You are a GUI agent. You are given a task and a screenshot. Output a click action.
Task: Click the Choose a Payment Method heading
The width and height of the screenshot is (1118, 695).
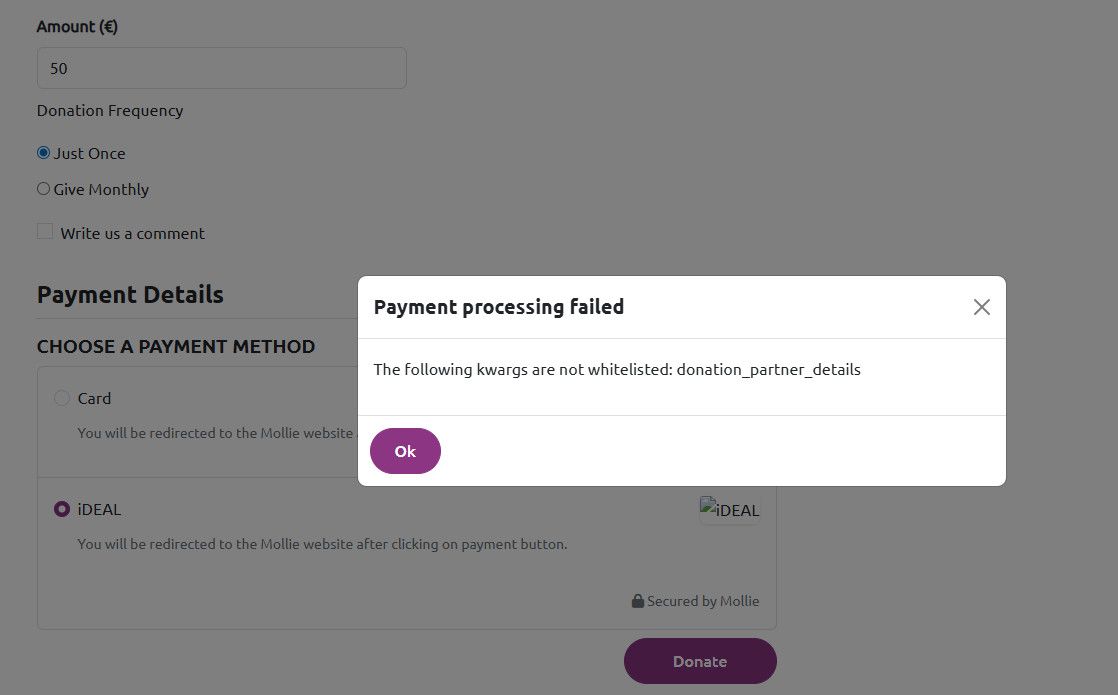175,347
